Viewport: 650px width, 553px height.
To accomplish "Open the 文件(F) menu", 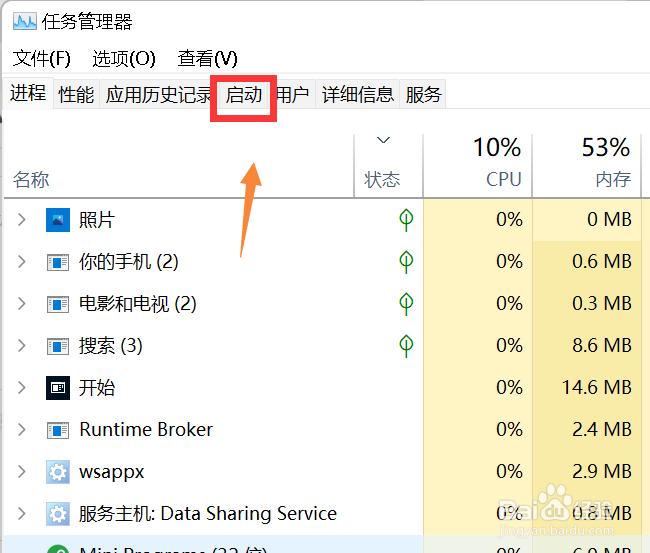I will pyautogui.click(x=41, y=58).
